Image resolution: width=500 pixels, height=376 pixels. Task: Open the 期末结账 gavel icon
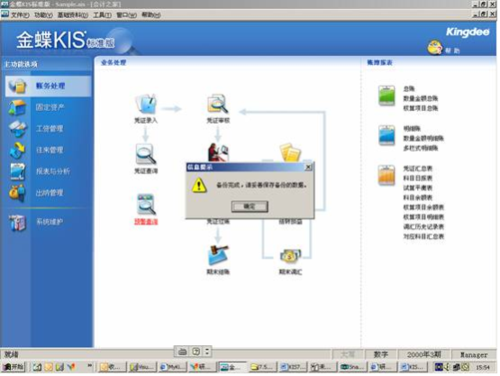tap(218, 255)
